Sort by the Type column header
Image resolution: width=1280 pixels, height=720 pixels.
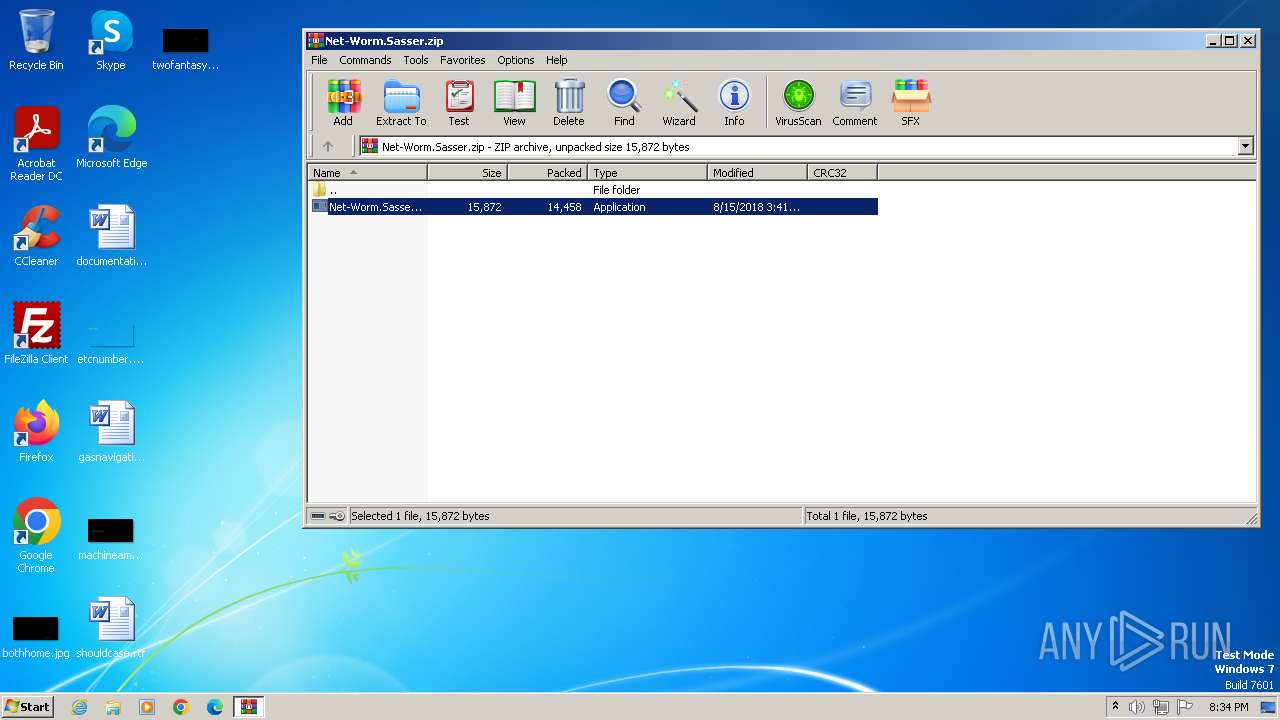[648, 173]
